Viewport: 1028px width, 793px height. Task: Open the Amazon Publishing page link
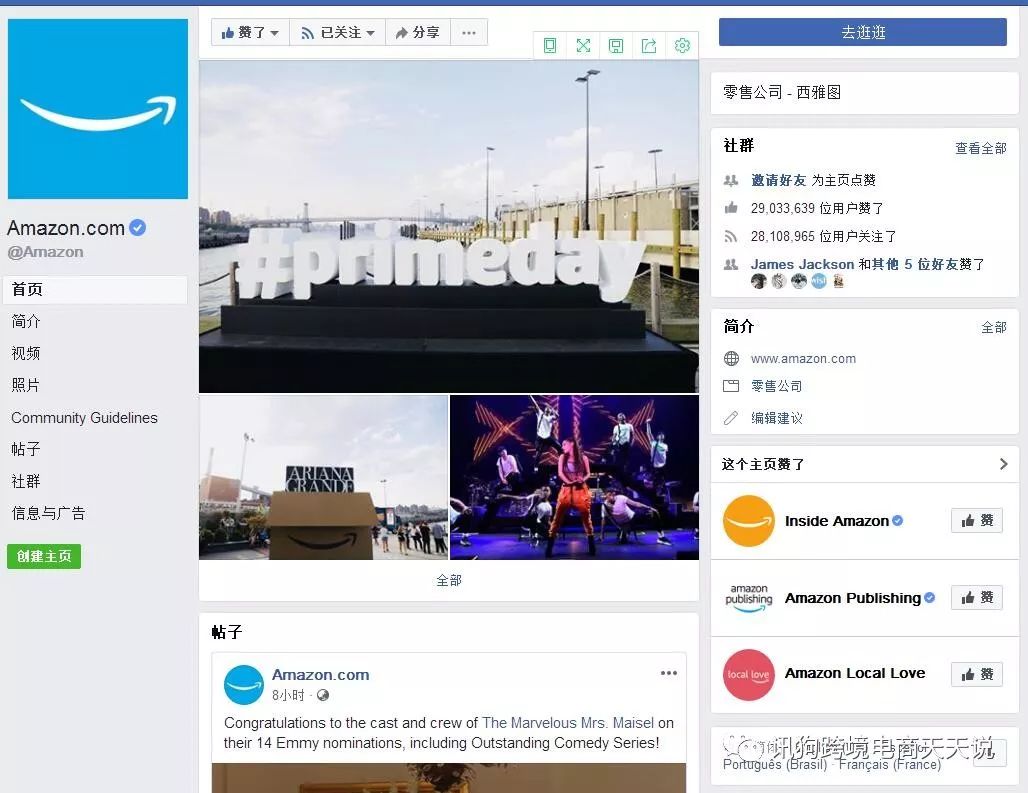pyautogui.click(x=852, y=598)
